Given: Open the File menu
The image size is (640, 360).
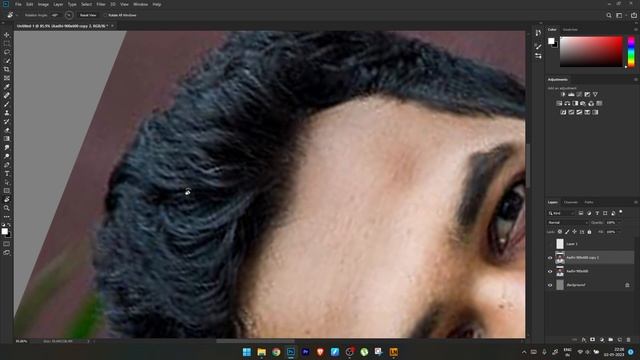Looking at the screenshot, I should 18,4.
